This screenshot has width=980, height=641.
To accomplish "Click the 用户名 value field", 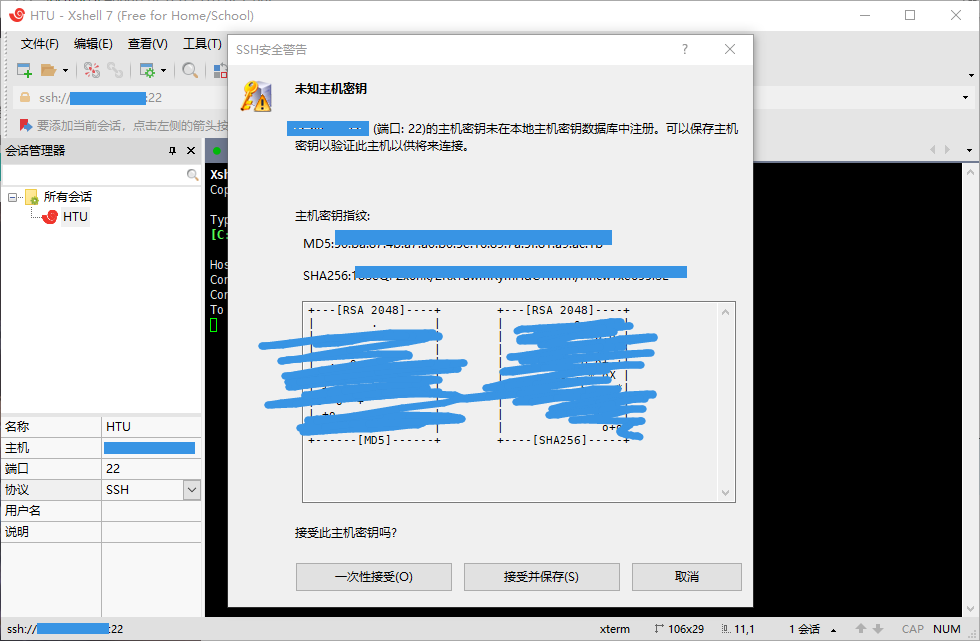I will tap(151, 511).
